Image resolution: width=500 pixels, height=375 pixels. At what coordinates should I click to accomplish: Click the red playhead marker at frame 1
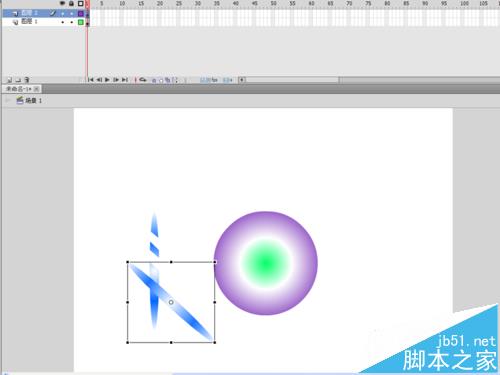[x=87, y=3]
